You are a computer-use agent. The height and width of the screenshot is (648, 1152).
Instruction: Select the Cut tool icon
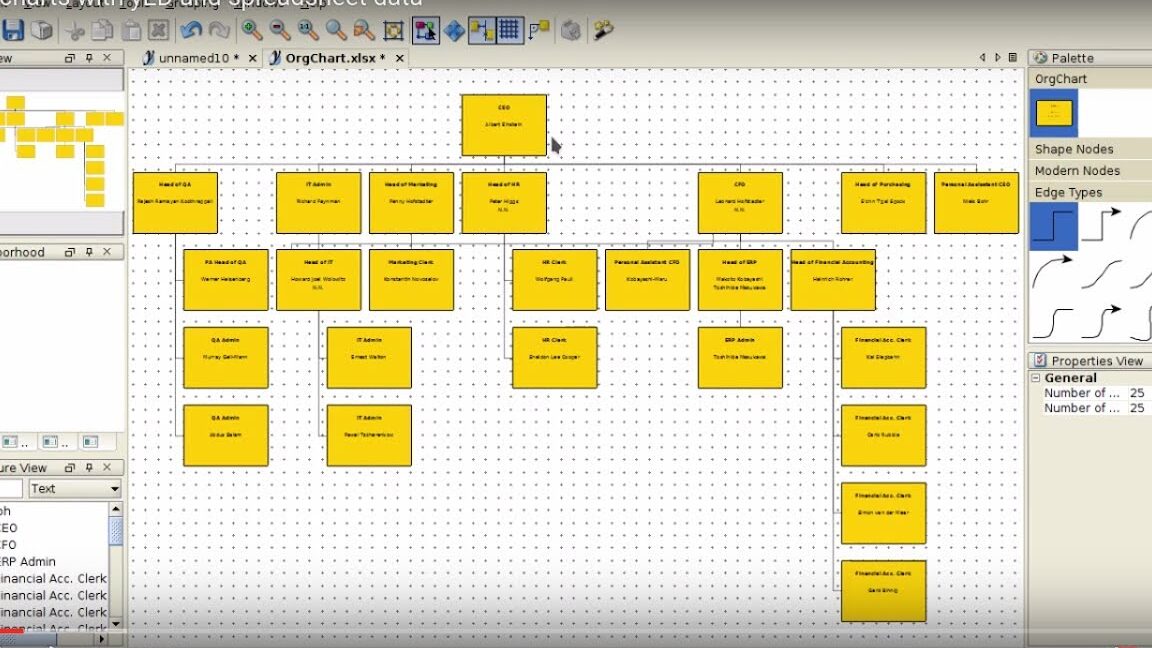[x=73, y=29]
